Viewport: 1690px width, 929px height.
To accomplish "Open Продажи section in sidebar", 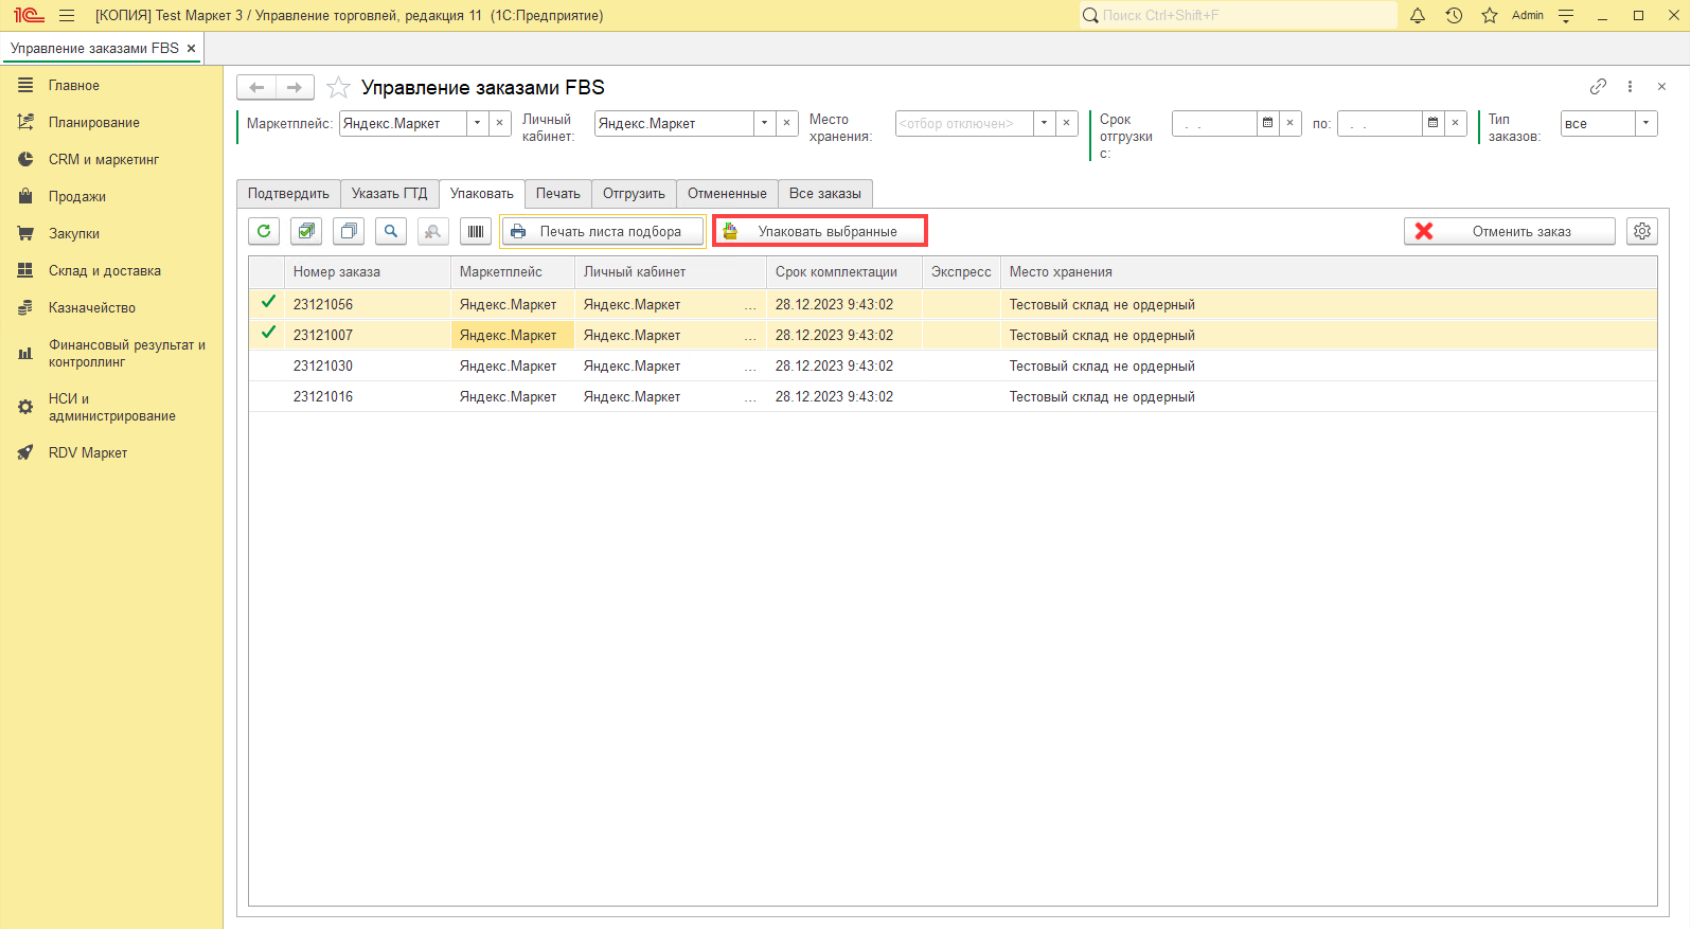I will [77, 197].
